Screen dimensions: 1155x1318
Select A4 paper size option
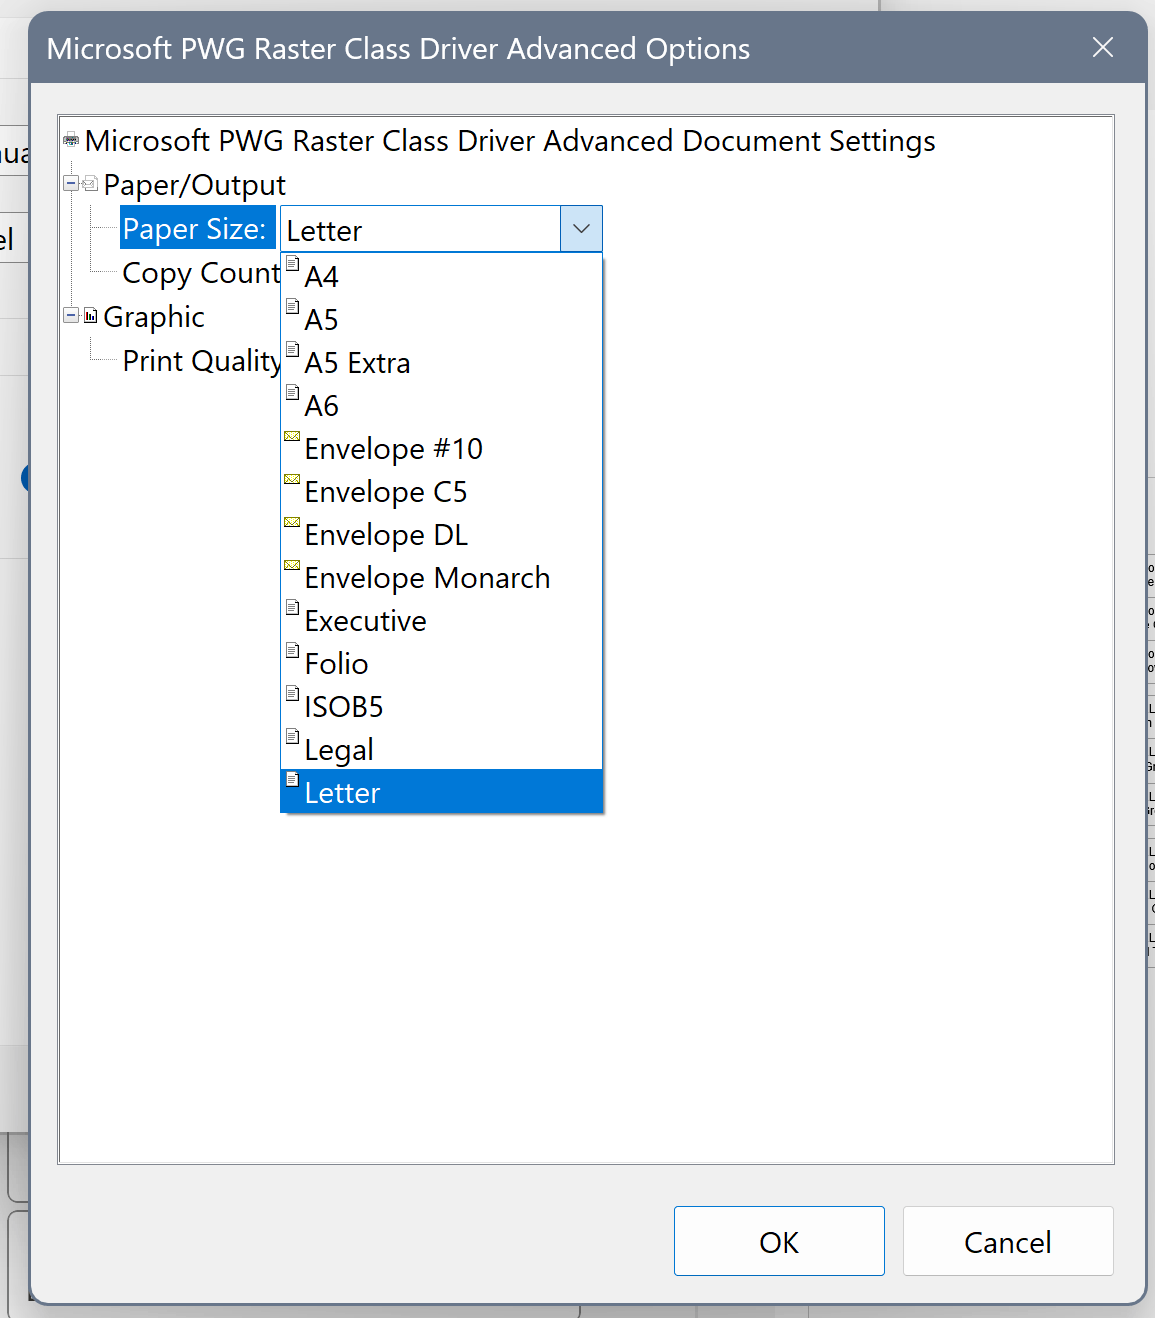pos(442,276)
